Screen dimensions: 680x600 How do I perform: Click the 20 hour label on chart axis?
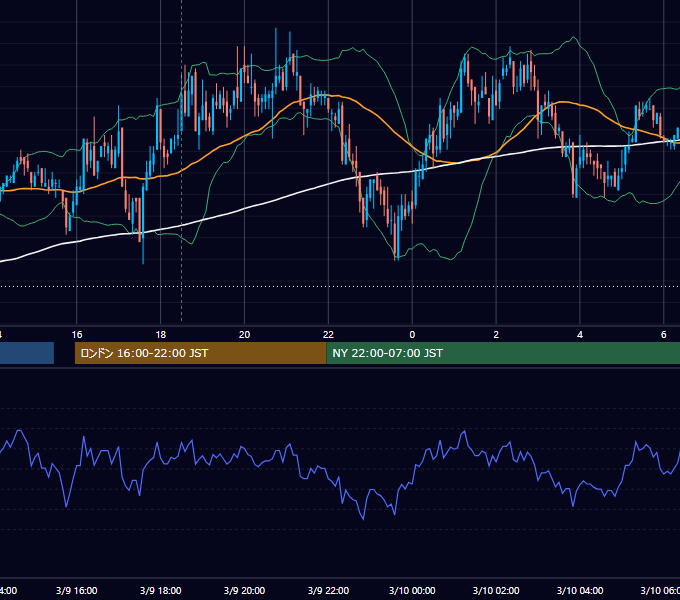pos(245,335)
